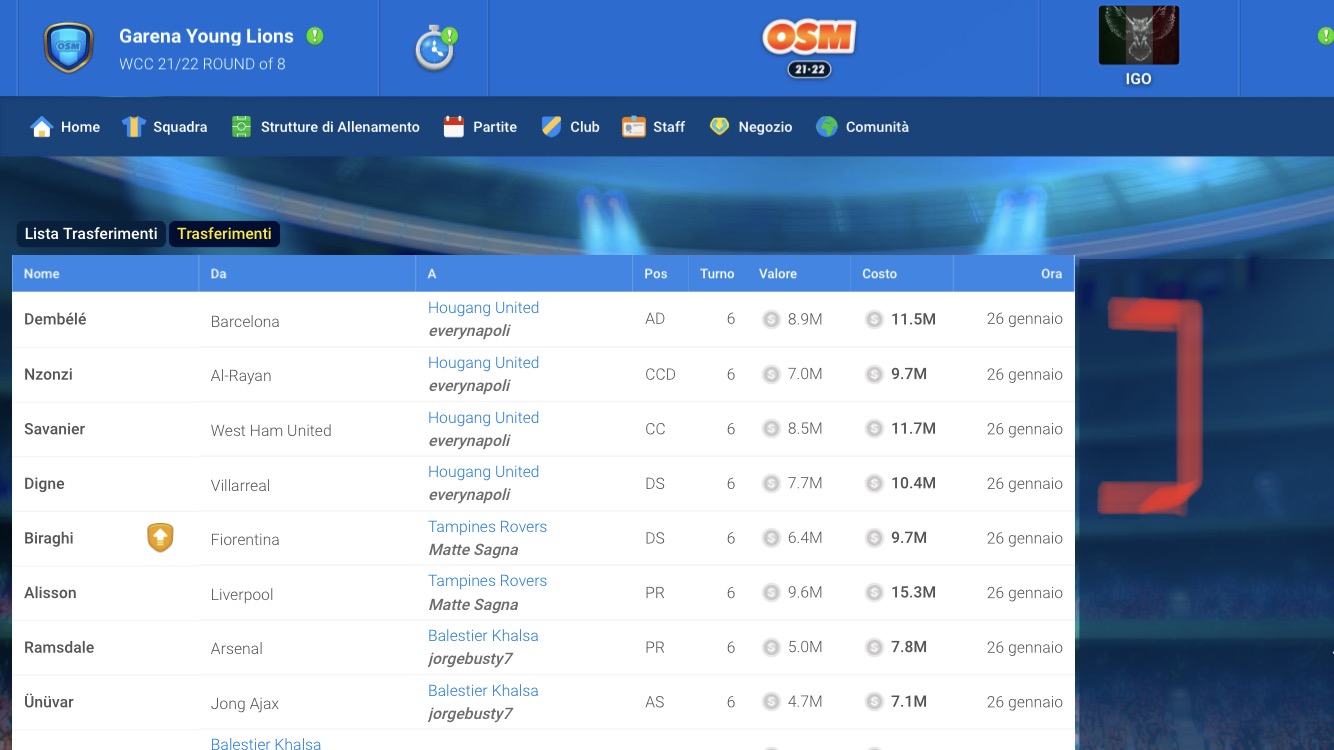Select the Trasferimenti tab
Screen dimensions: 1334x750
[224, 234]
